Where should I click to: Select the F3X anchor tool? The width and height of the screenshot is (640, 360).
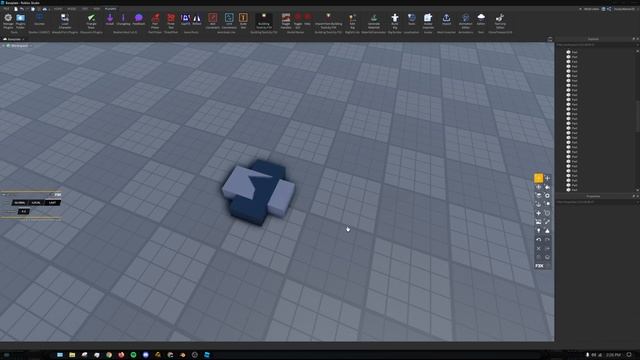[x=538, y=204]
